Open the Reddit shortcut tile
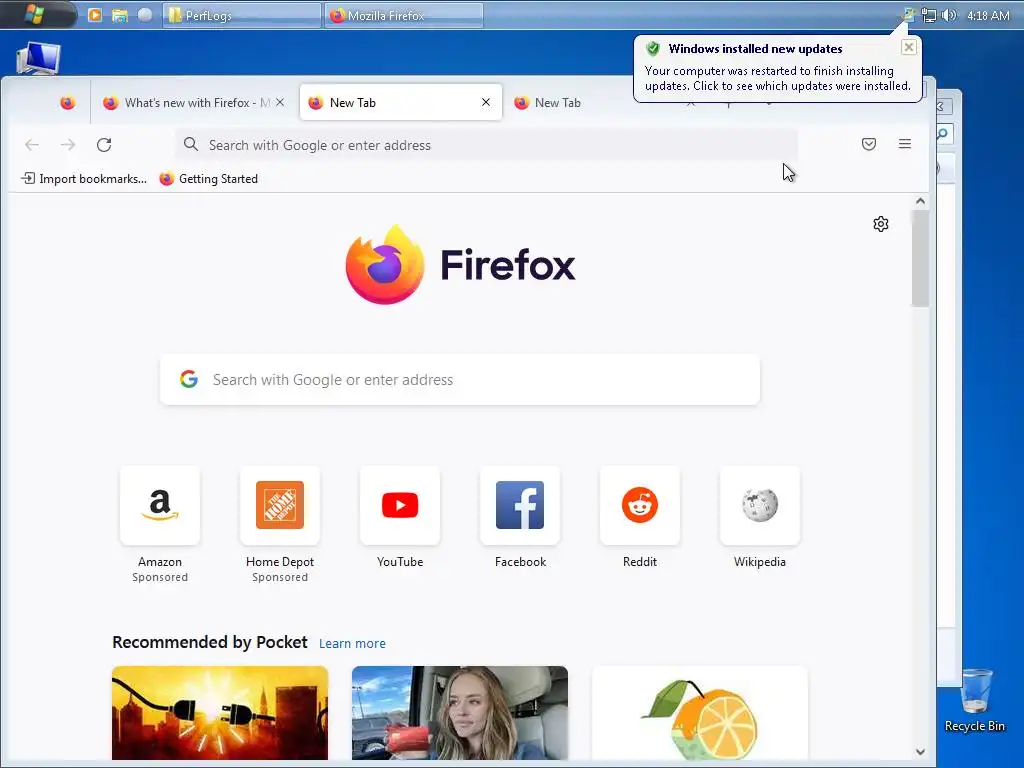The width and height of the screenshot is (1024, 768). click(x=639, y=505)
